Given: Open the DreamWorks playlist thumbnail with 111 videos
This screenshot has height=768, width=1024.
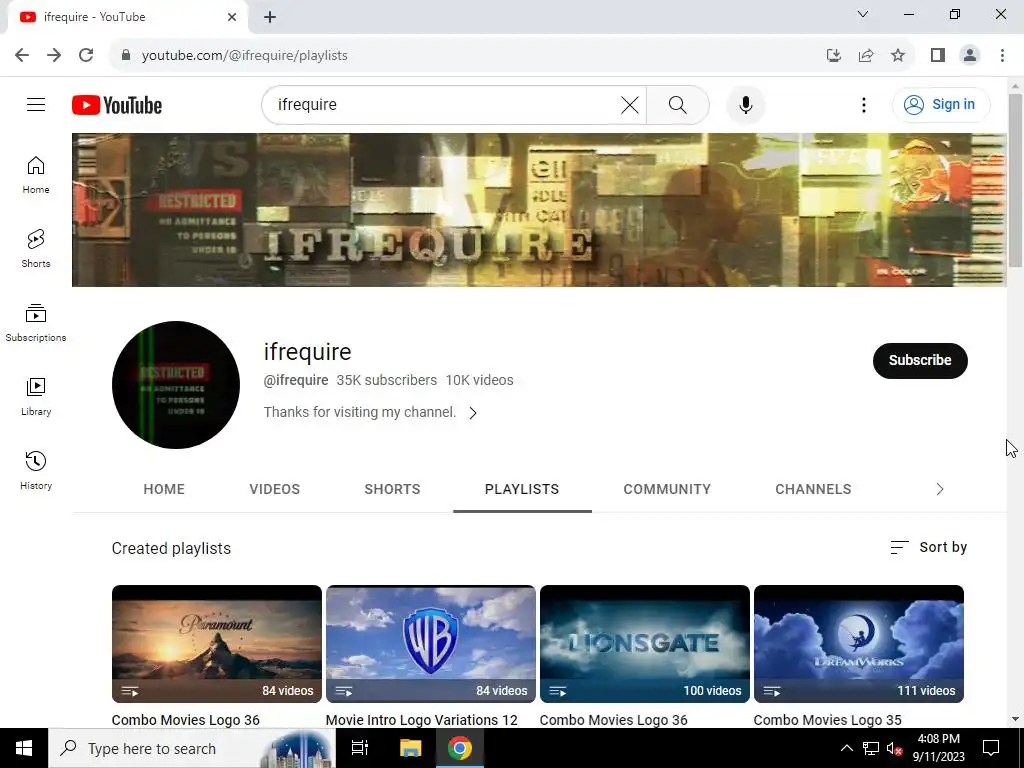Looking at the screenshot, I should (859, 643).
